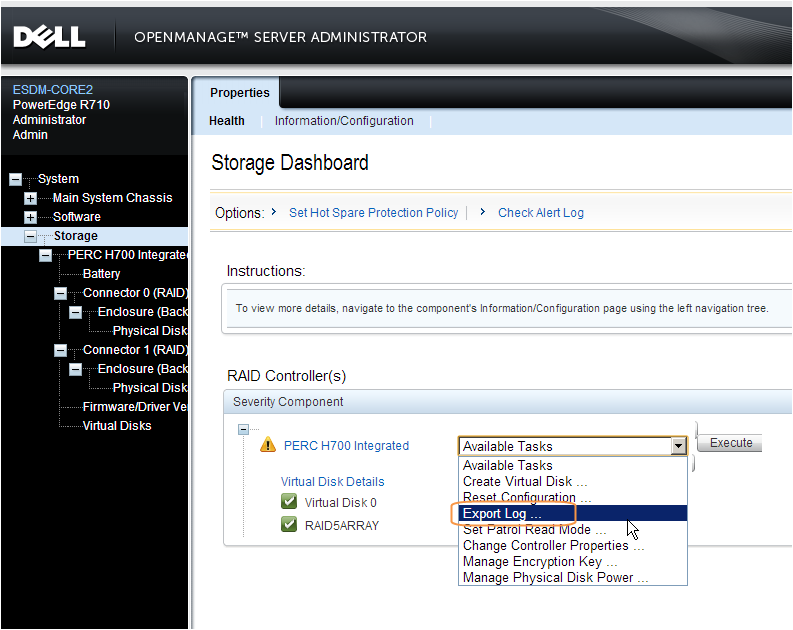Select Storage in the navigation tree

click(x=75, y=236)
